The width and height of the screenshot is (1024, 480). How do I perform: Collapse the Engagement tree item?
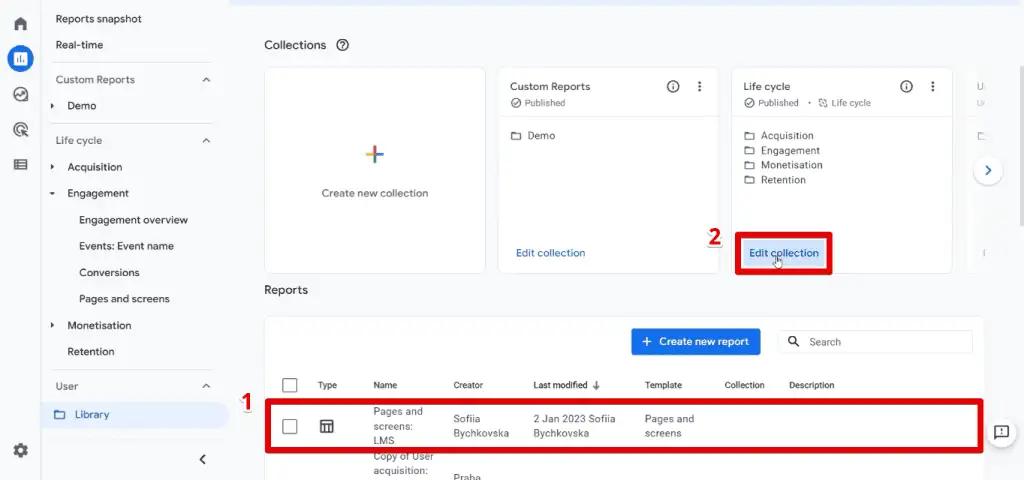(x=52, y=193)
